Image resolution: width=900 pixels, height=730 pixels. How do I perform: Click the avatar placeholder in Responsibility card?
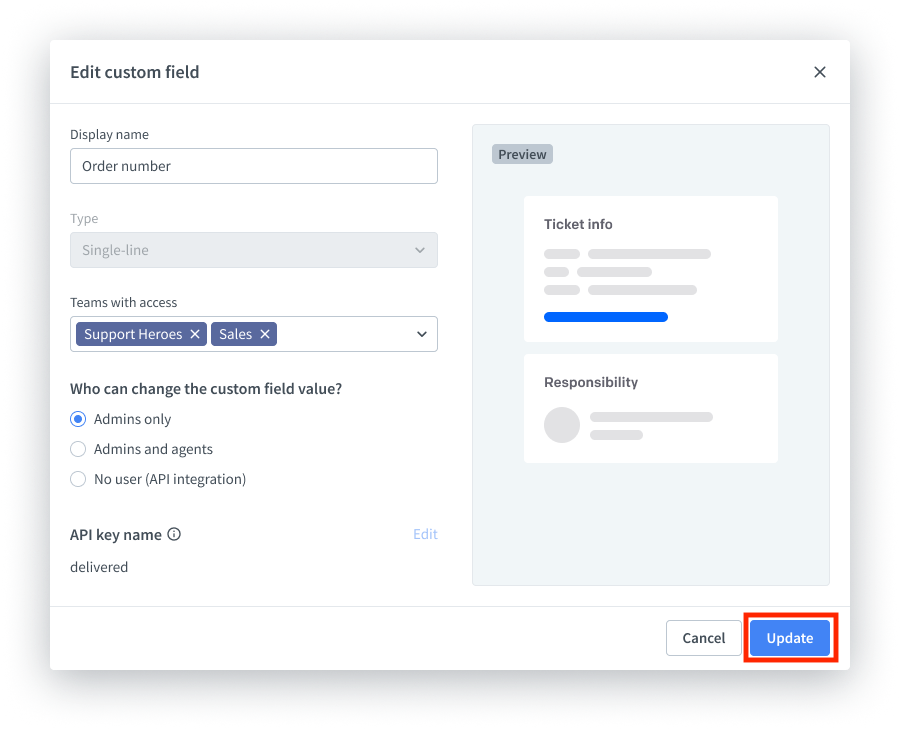[562, 425]
